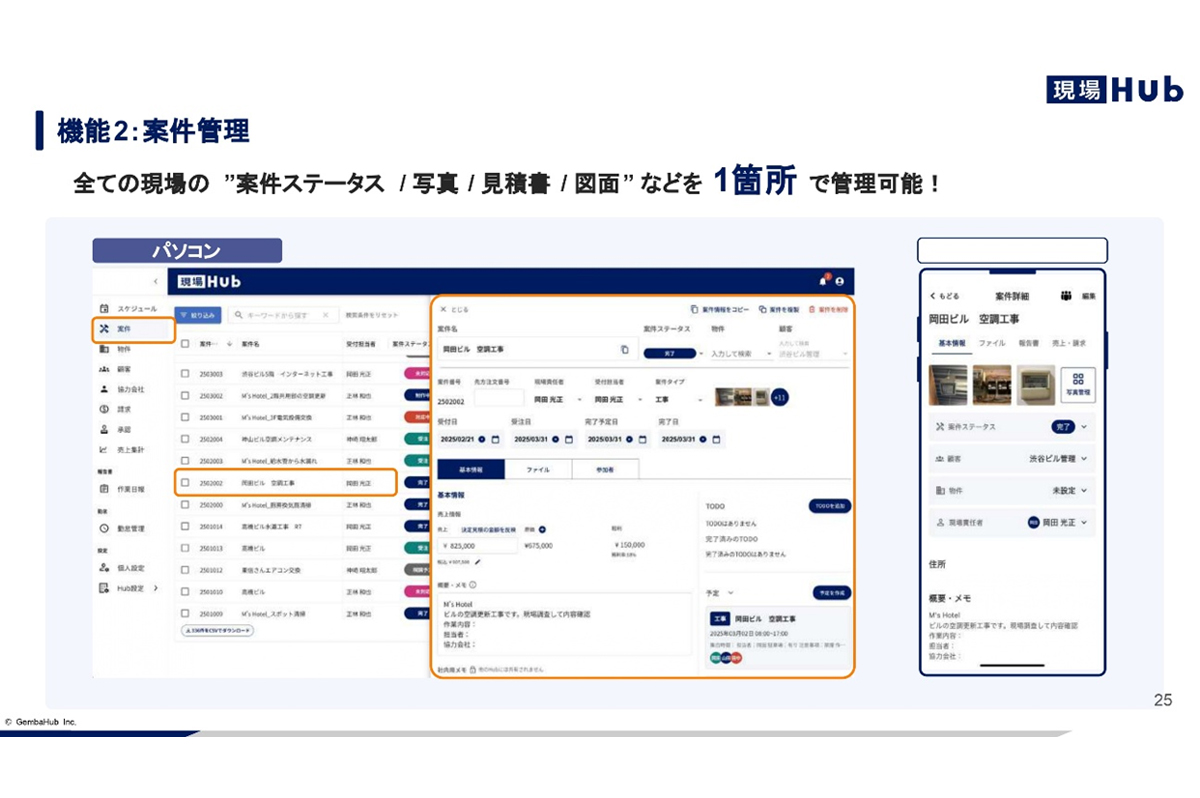
Task: Tick the select-all checkbox in the list header
Action: point(184,344)
